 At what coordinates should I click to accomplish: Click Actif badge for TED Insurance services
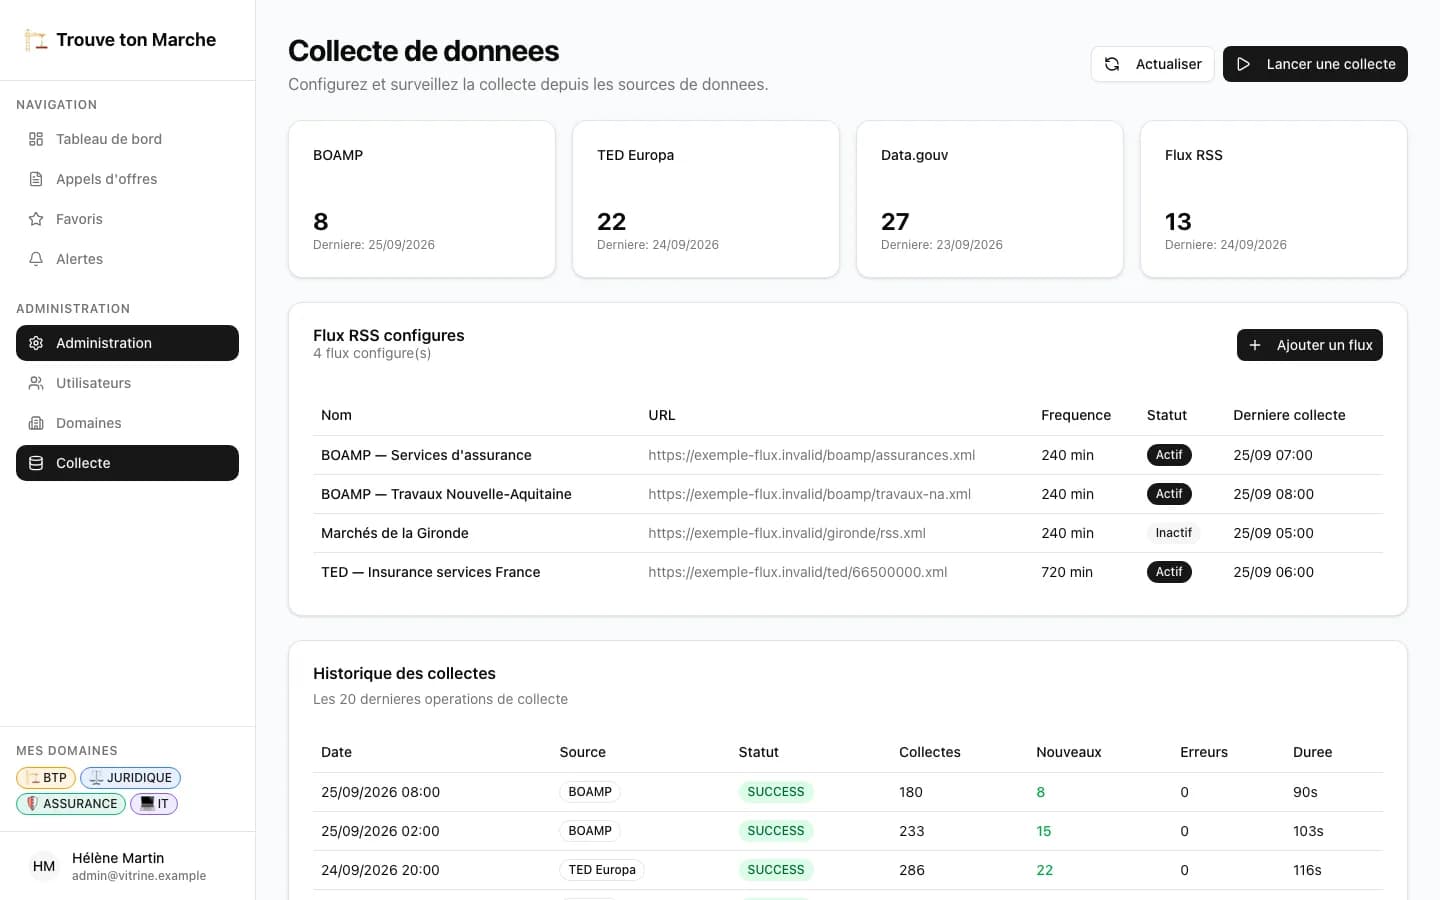click(1169, 572)
